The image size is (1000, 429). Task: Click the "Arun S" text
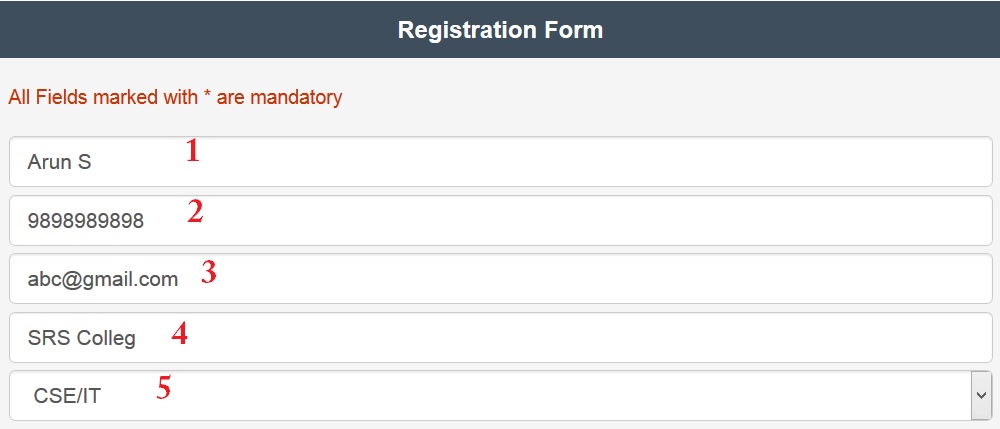coord(59,162)
